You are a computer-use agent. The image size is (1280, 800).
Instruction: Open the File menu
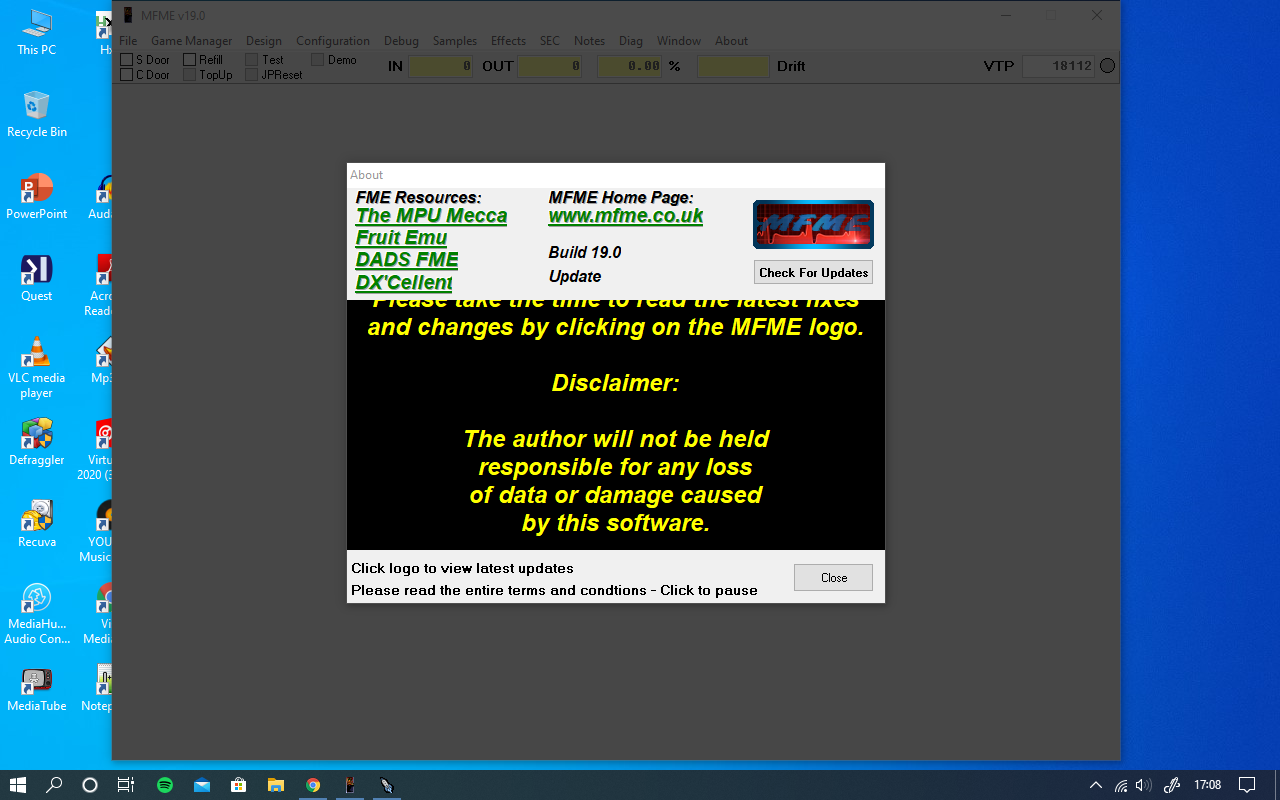coord(128,41)
